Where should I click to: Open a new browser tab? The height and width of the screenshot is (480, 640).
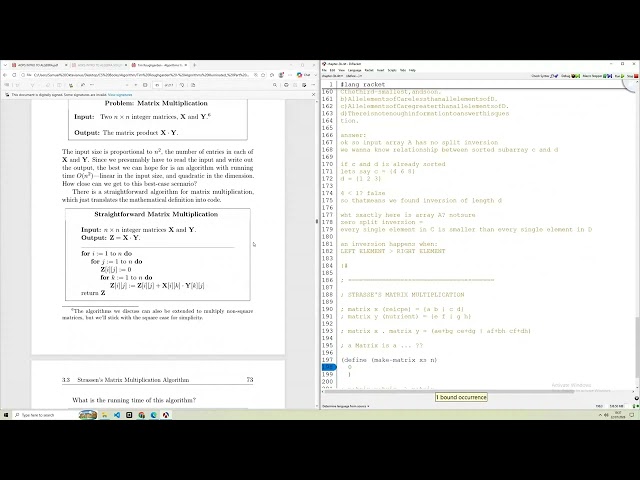(194, 65)
